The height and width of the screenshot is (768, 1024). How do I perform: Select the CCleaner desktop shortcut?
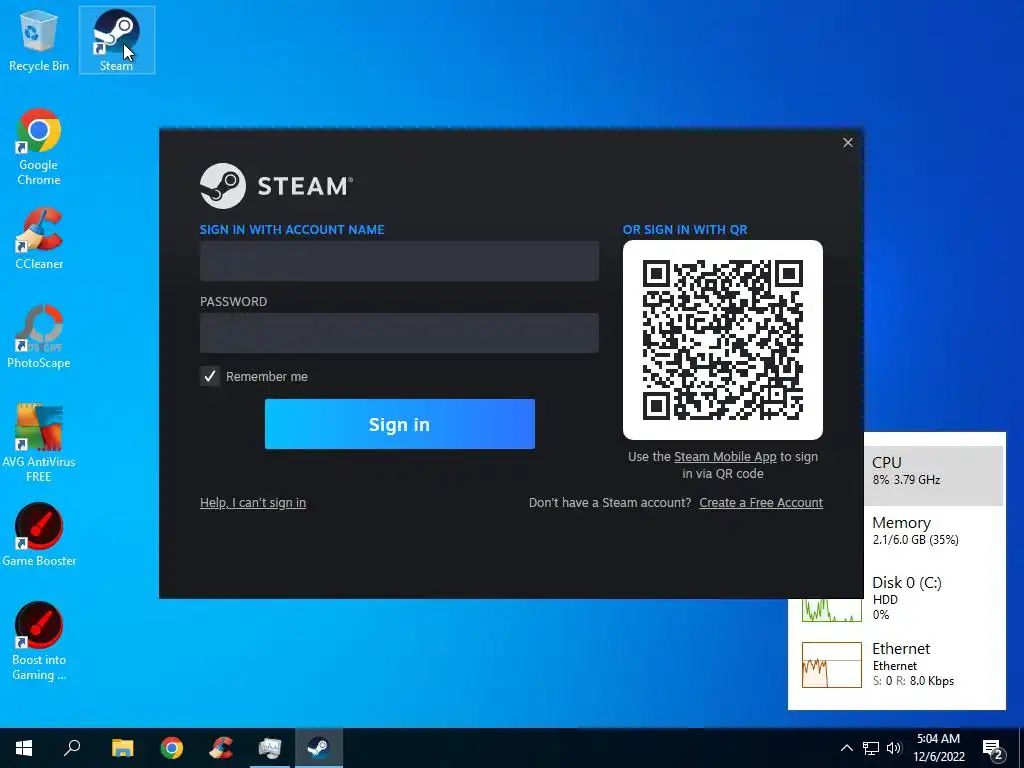click(39, 238)
